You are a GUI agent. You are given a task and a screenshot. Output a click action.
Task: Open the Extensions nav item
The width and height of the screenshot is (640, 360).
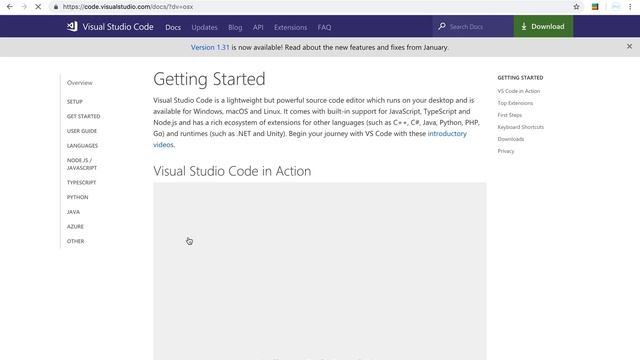pyautogui.click(x=290, y=27)
